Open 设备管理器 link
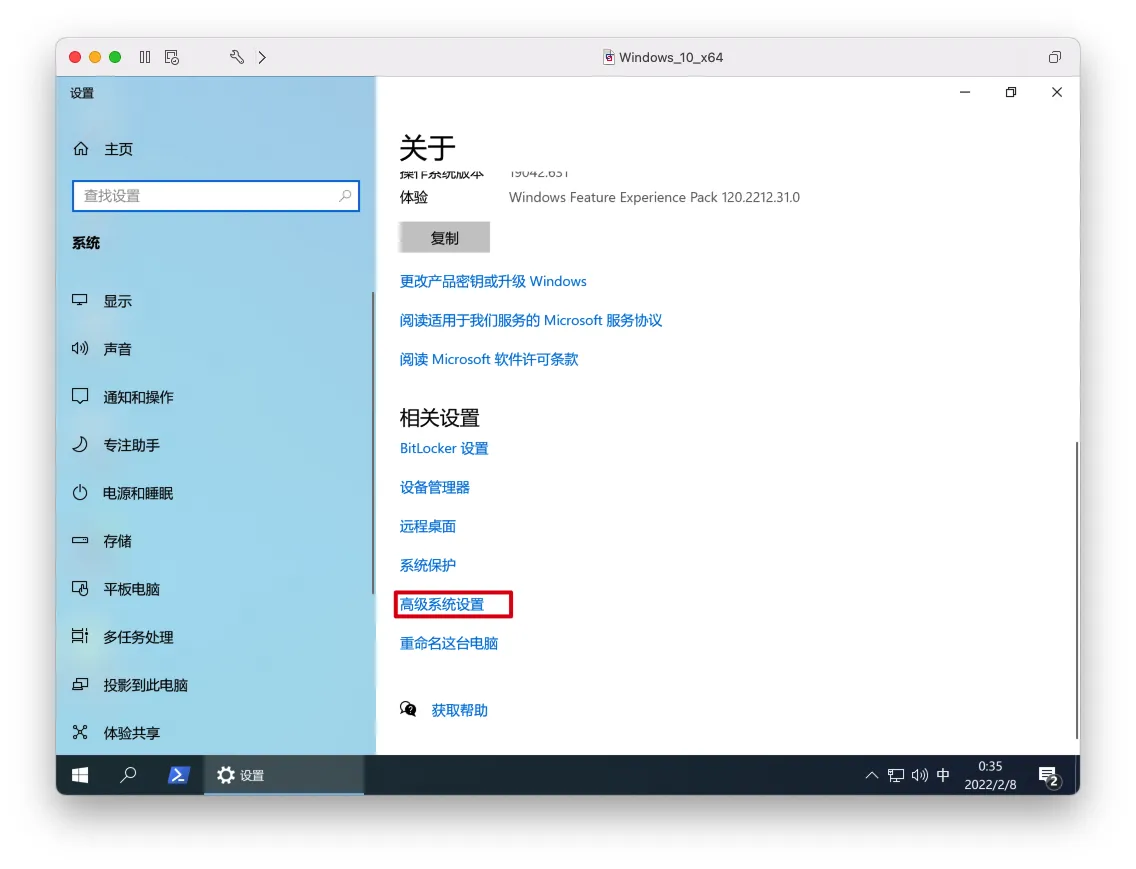 point(435,488)
